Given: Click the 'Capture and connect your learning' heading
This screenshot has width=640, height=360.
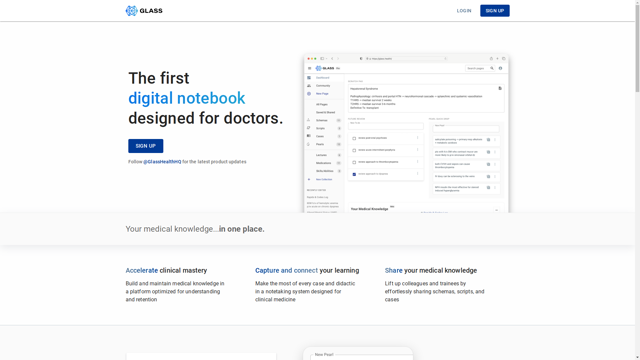Looking at the screenshot, I should [x=307, y=271].
